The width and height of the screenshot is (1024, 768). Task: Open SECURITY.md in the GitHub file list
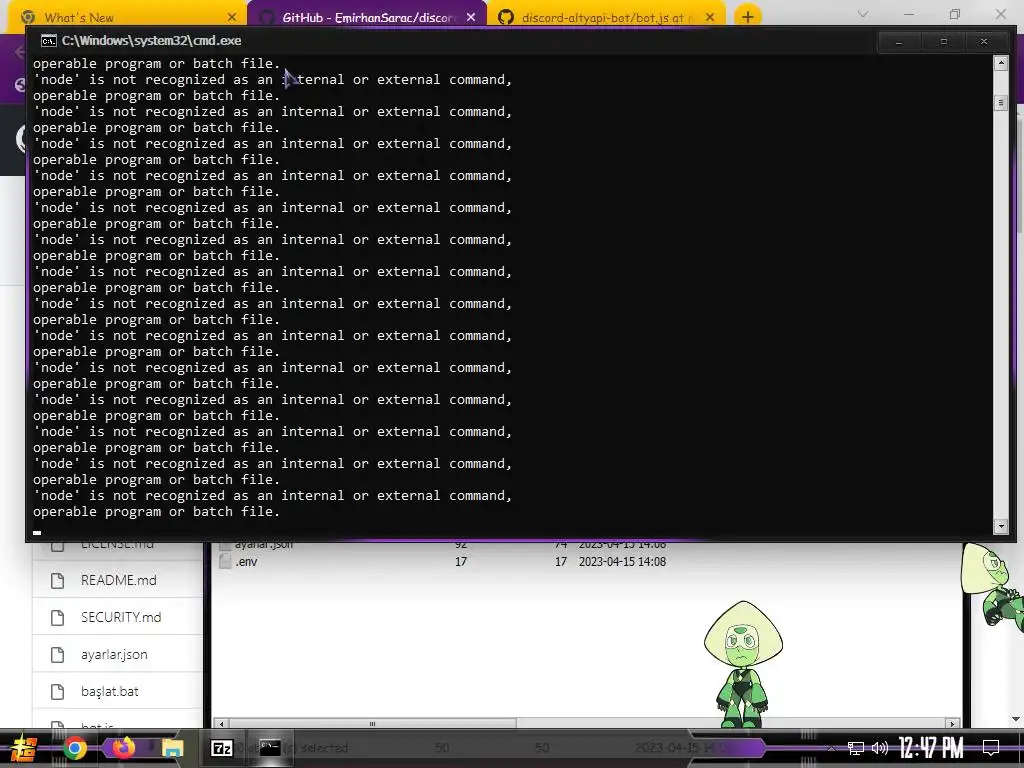[x=121, y=617]
